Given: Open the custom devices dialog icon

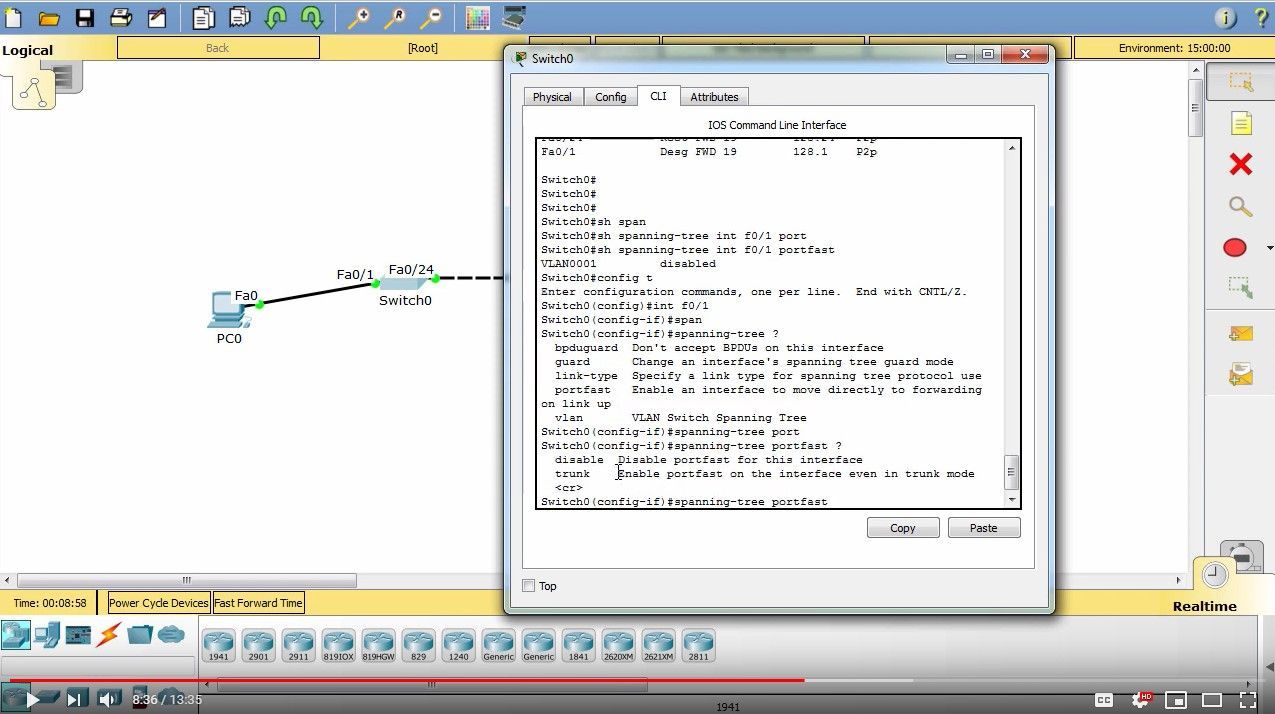Looking at the screenshot, I should click(x=514, y=18).
